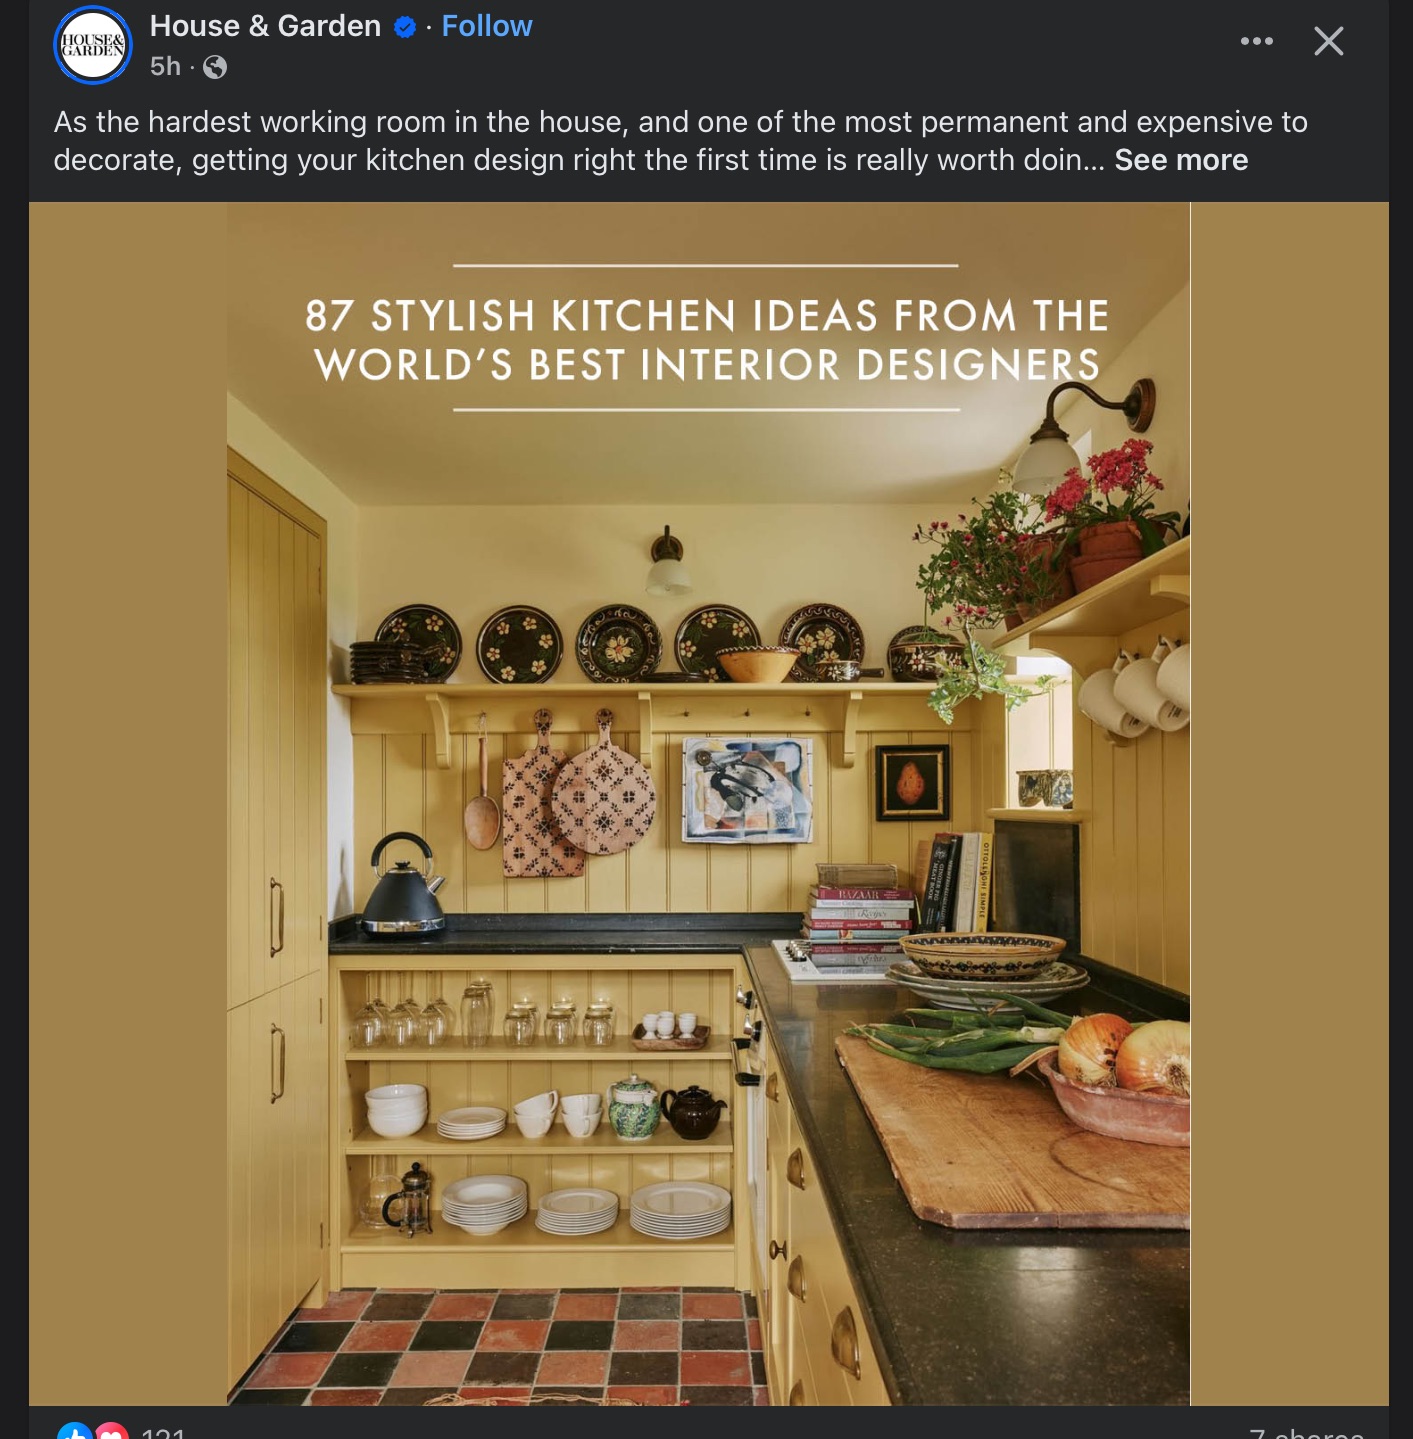Click the post caption text
The width and height of the screenshot is (1413, 1439).
click(680, 141)
